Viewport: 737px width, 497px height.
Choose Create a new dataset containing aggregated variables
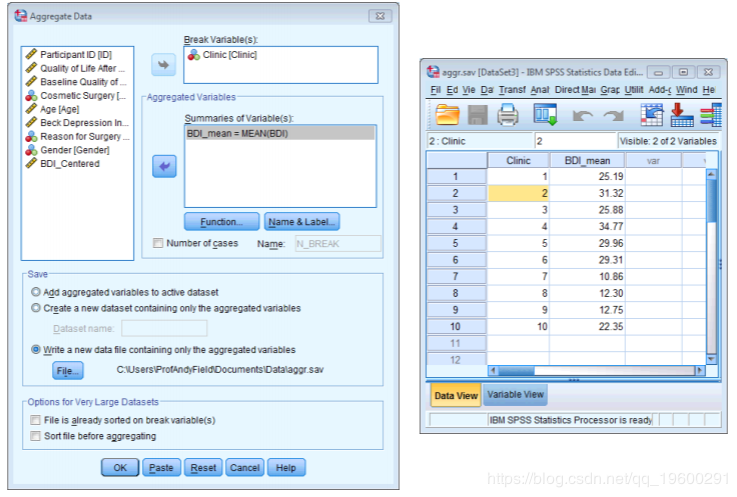point(36,308)
